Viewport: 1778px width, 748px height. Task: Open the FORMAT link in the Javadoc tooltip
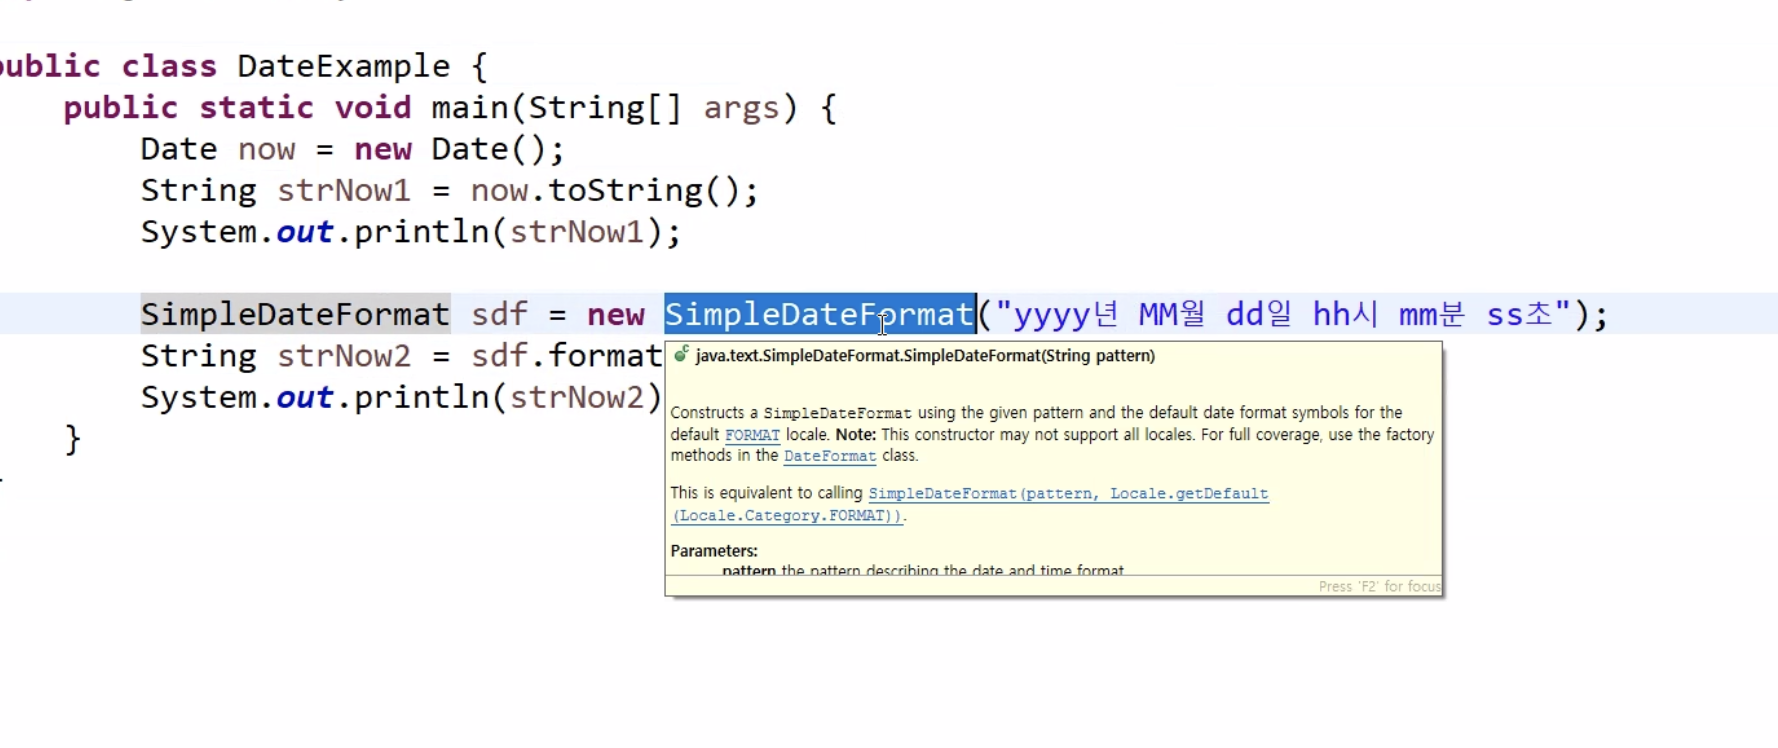[752, 435]
